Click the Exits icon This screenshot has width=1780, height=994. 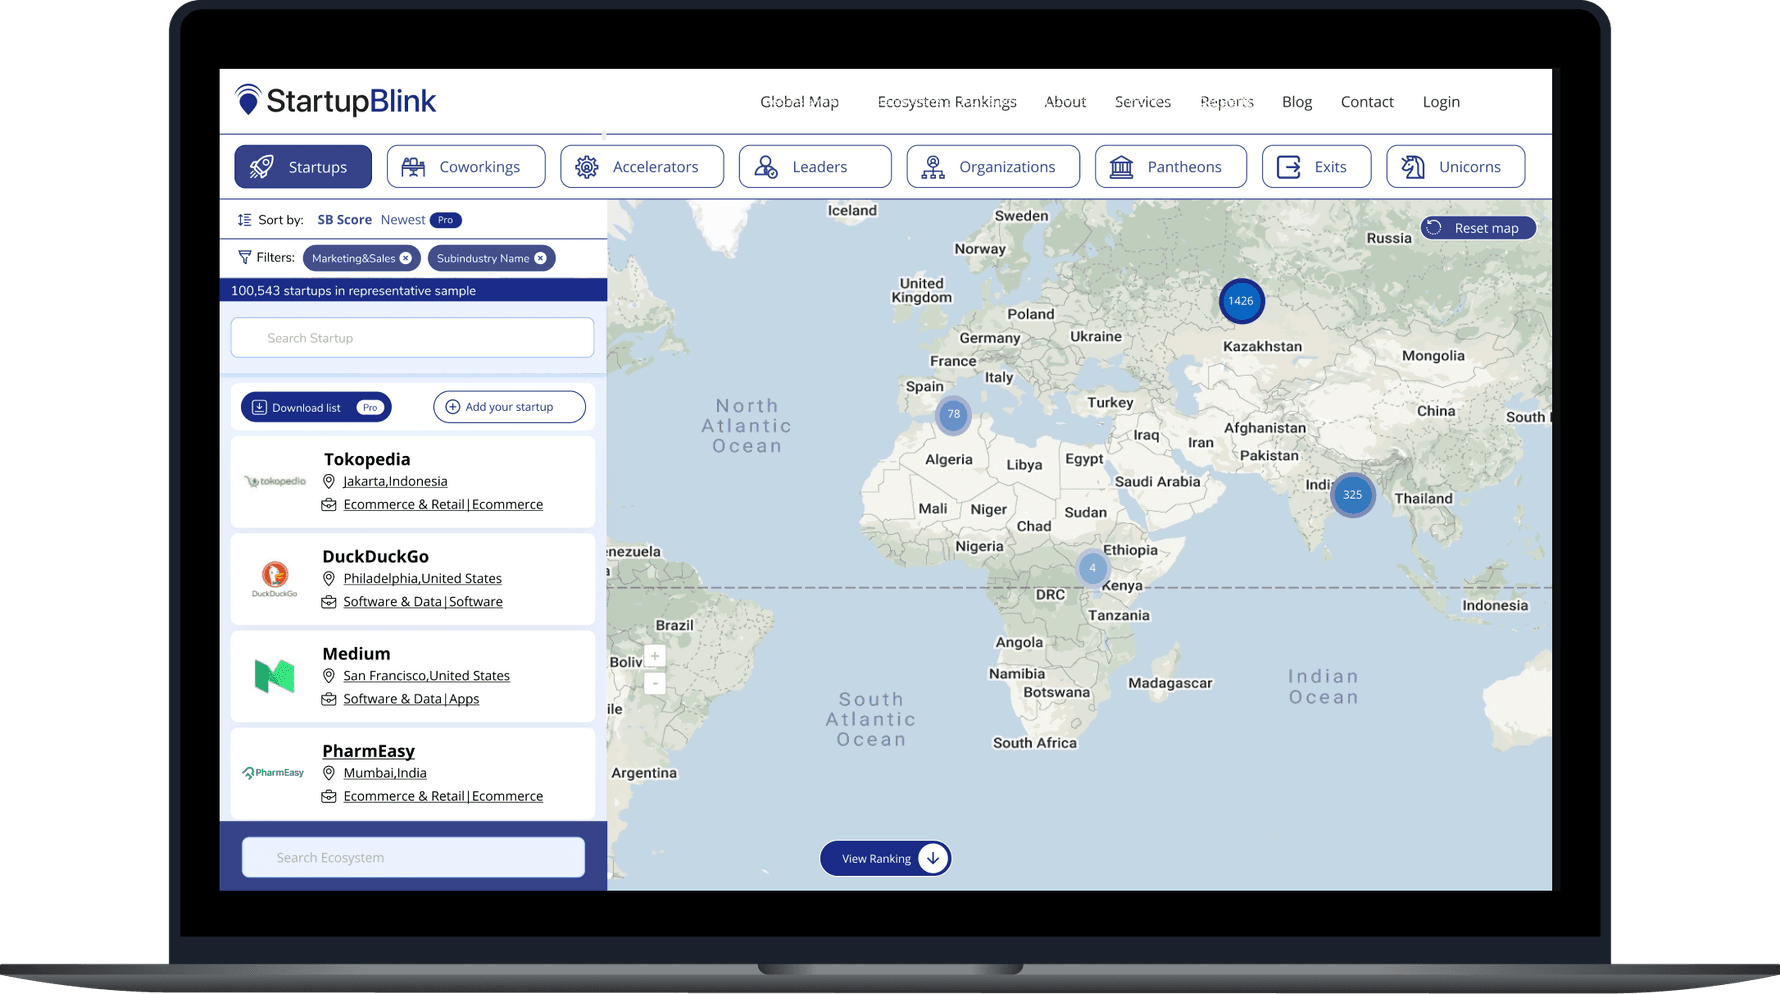click(x=1289, y=166)
